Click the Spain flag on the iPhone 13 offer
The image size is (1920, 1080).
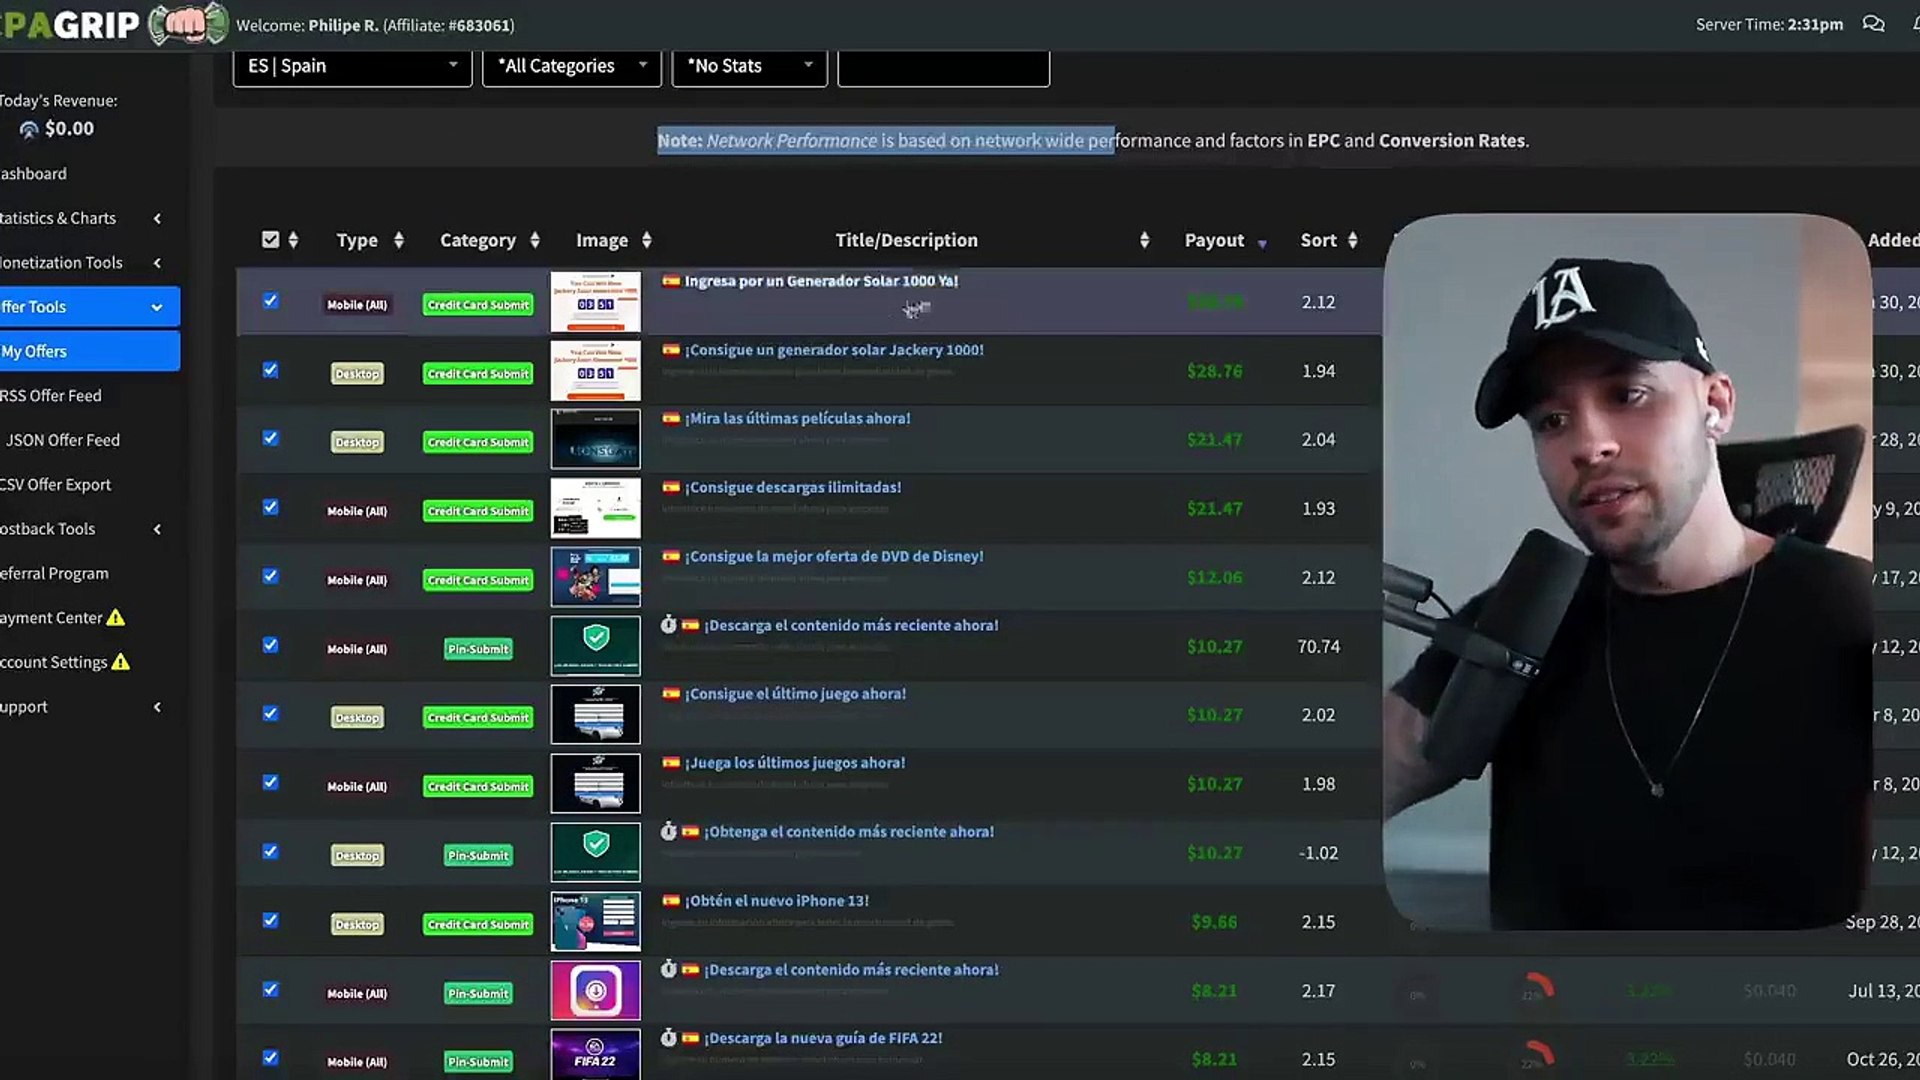671,900
